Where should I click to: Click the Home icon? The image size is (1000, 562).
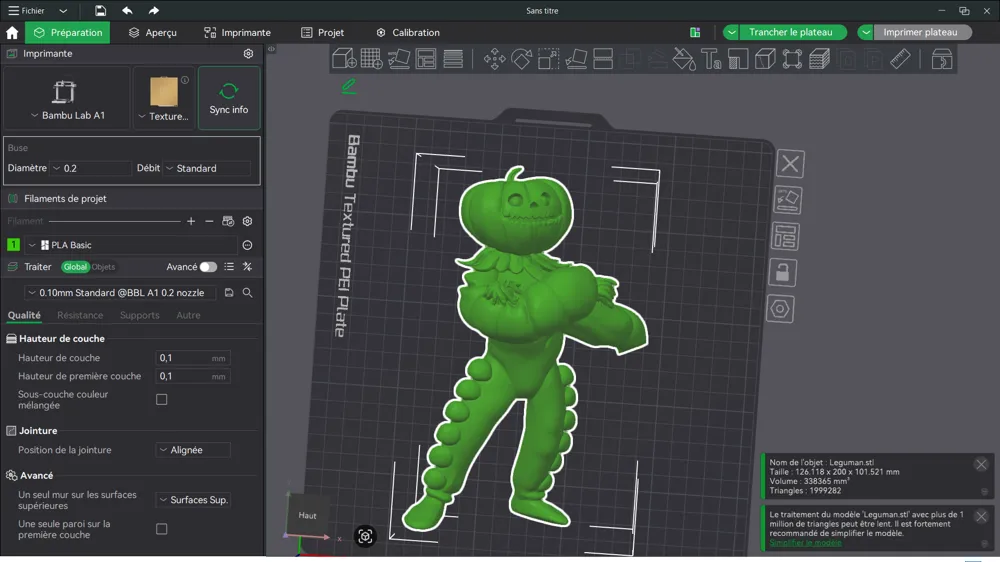click(12, 33)
